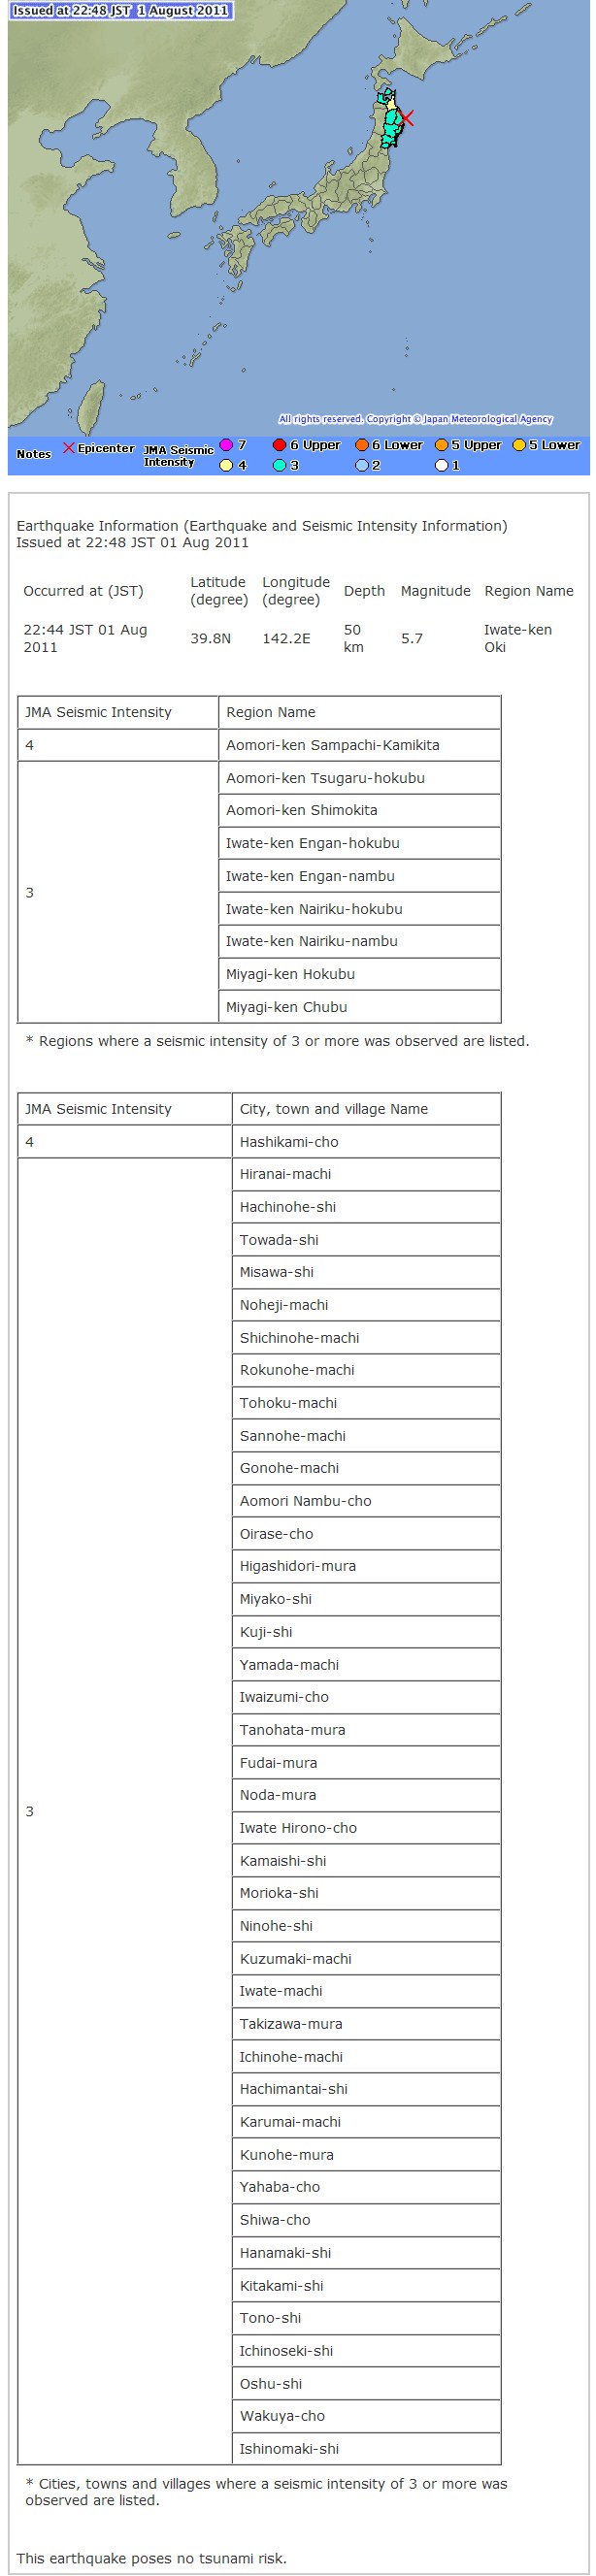Image resolution: width=596 pixels, height=2576 pixels.
Task: Click the issued time banner on the map
Action: click(121, 11)
